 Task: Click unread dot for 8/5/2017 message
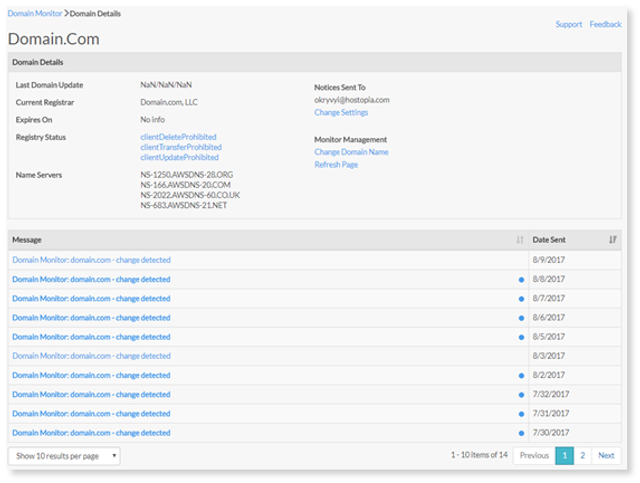tap(521, 337)
